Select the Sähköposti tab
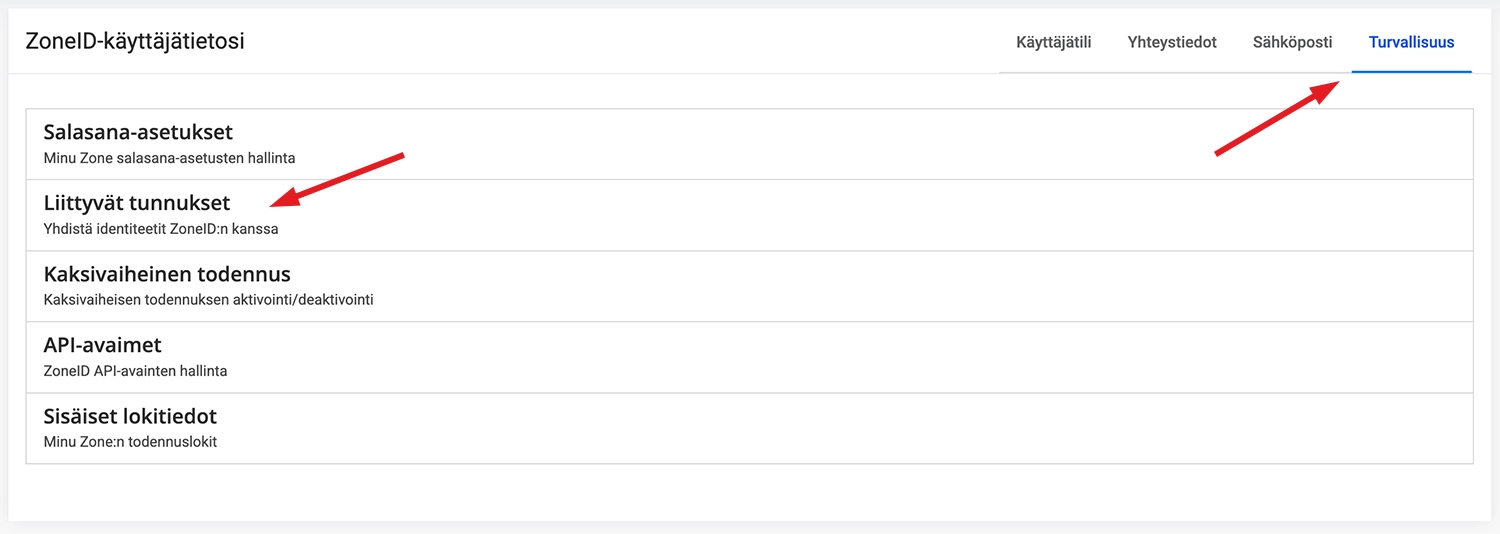The image size is (1500, 534). point(1292,42)
